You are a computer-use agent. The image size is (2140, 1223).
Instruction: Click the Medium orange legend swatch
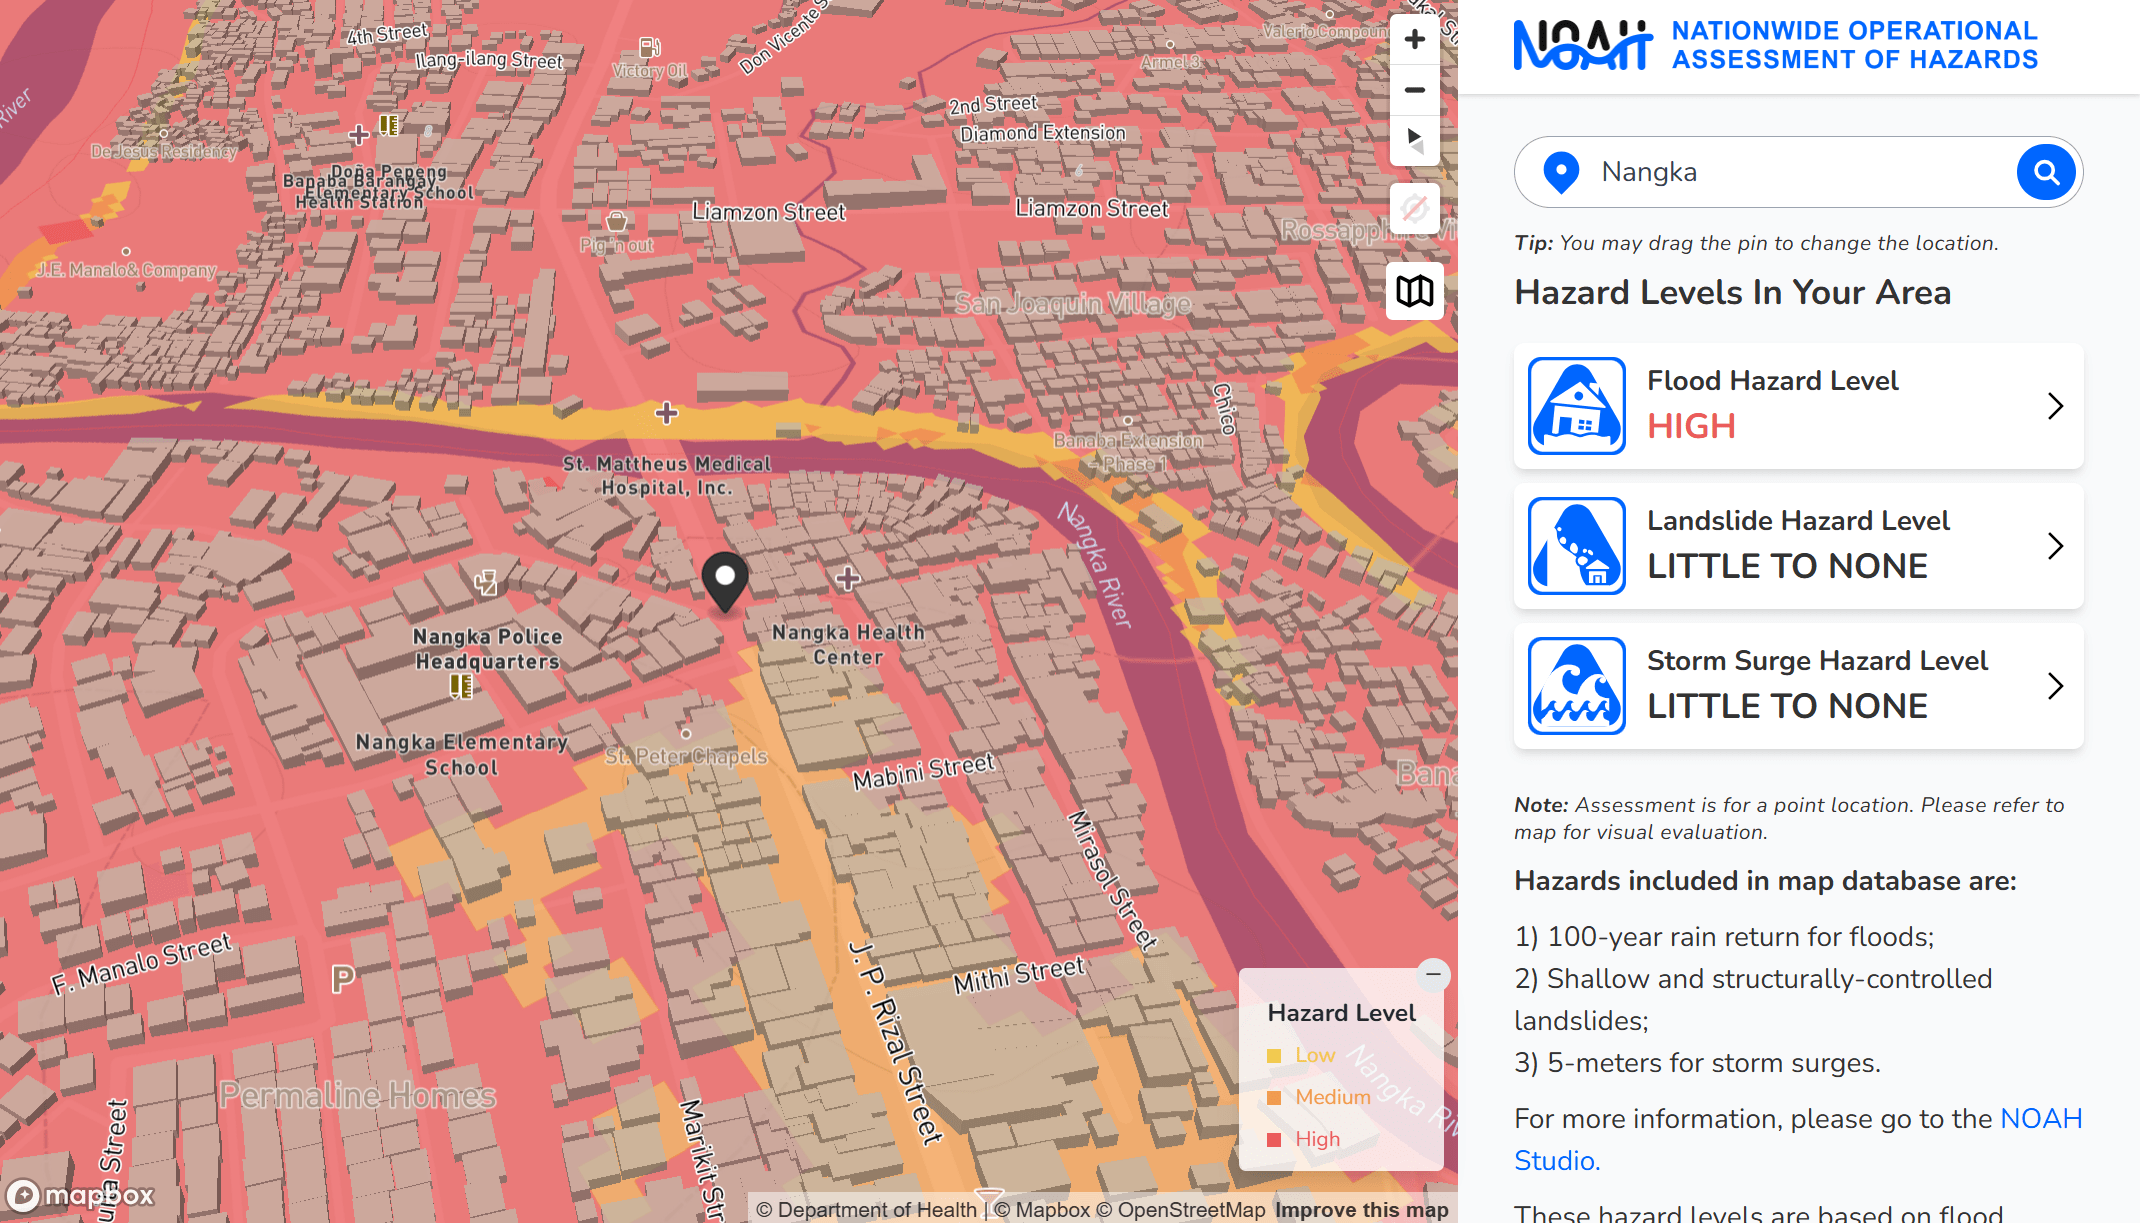coord(1273,1096)
